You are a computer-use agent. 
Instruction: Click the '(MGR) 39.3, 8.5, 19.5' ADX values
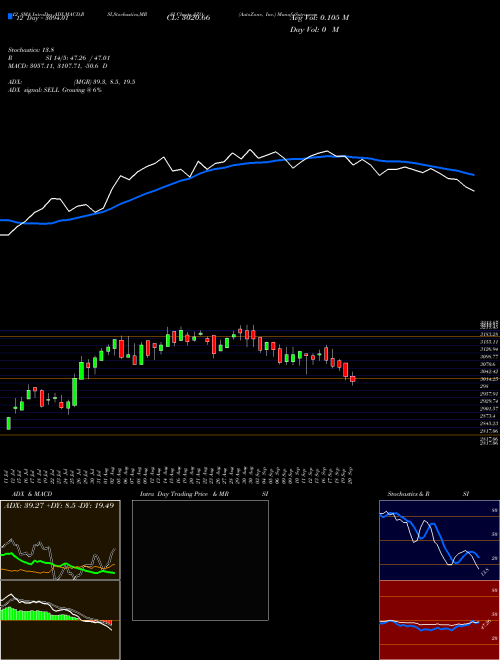[104, 82]
